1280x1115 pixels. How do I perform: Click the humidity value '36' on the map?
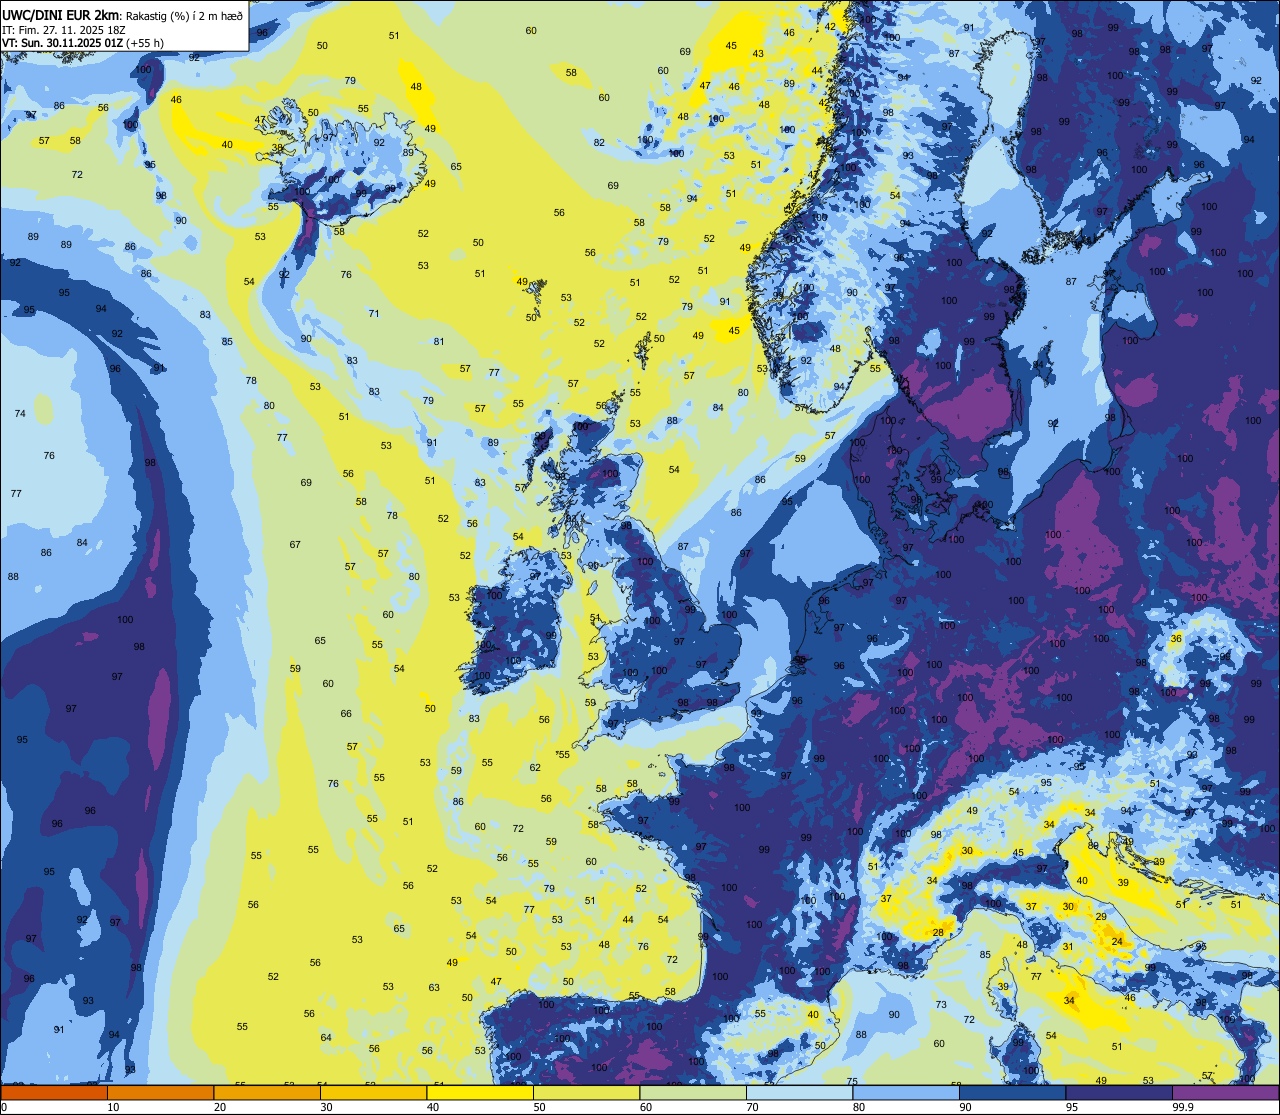pyautogui.click(x=1176, y=638)
